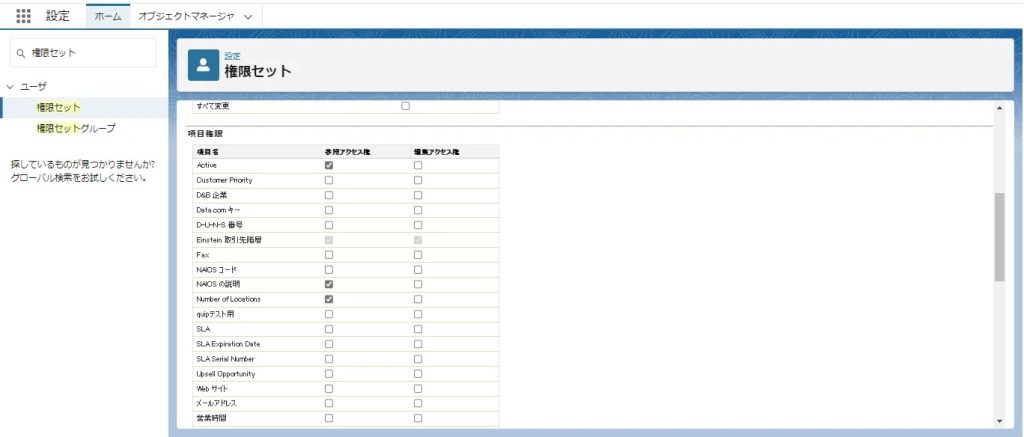The width and height of the screenshot is (1024, 437).
Task: Check edit access for SLA Expiration Date
Action: pyautogui.click(x=418, y=344)
